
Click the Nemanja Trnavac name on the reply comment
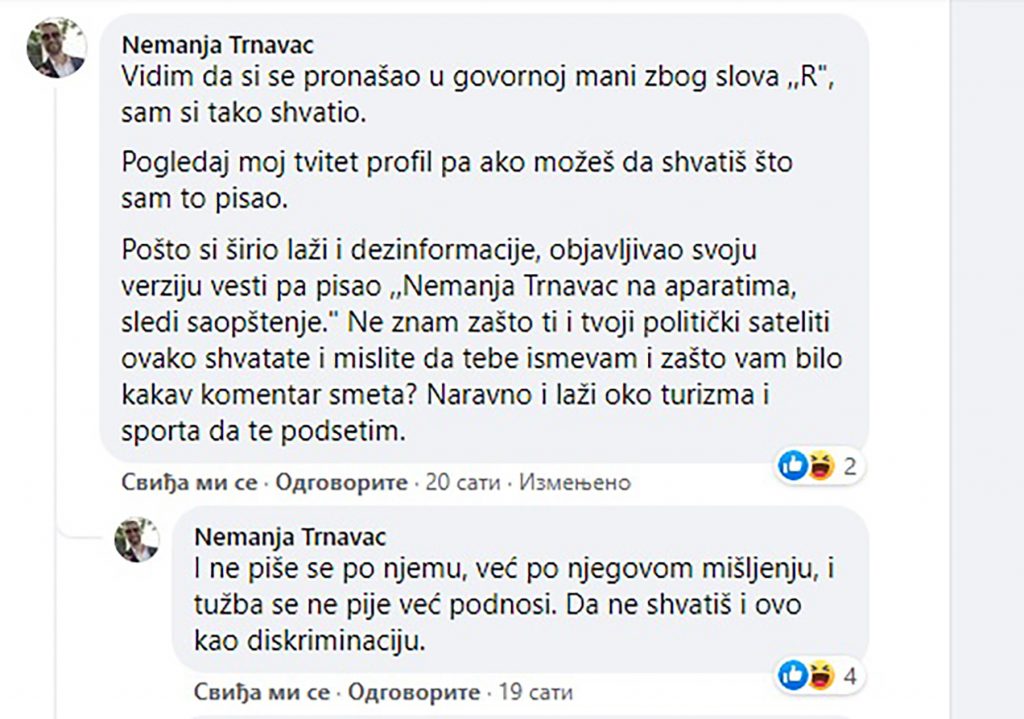[x=290, y=538]
